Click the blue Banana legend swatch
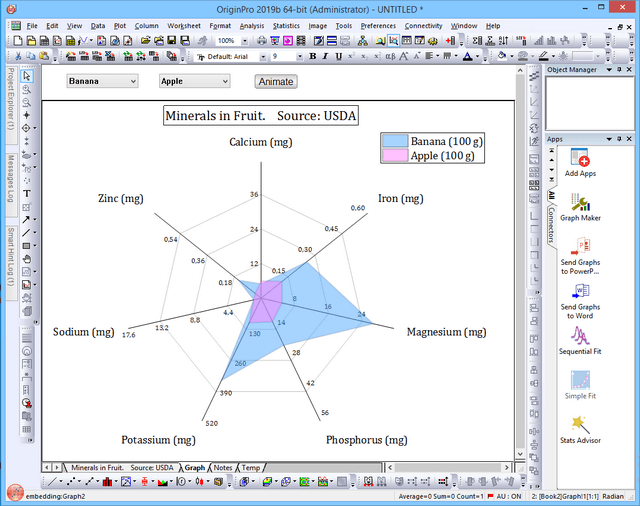The image size is (640, 506). [396, 141]
